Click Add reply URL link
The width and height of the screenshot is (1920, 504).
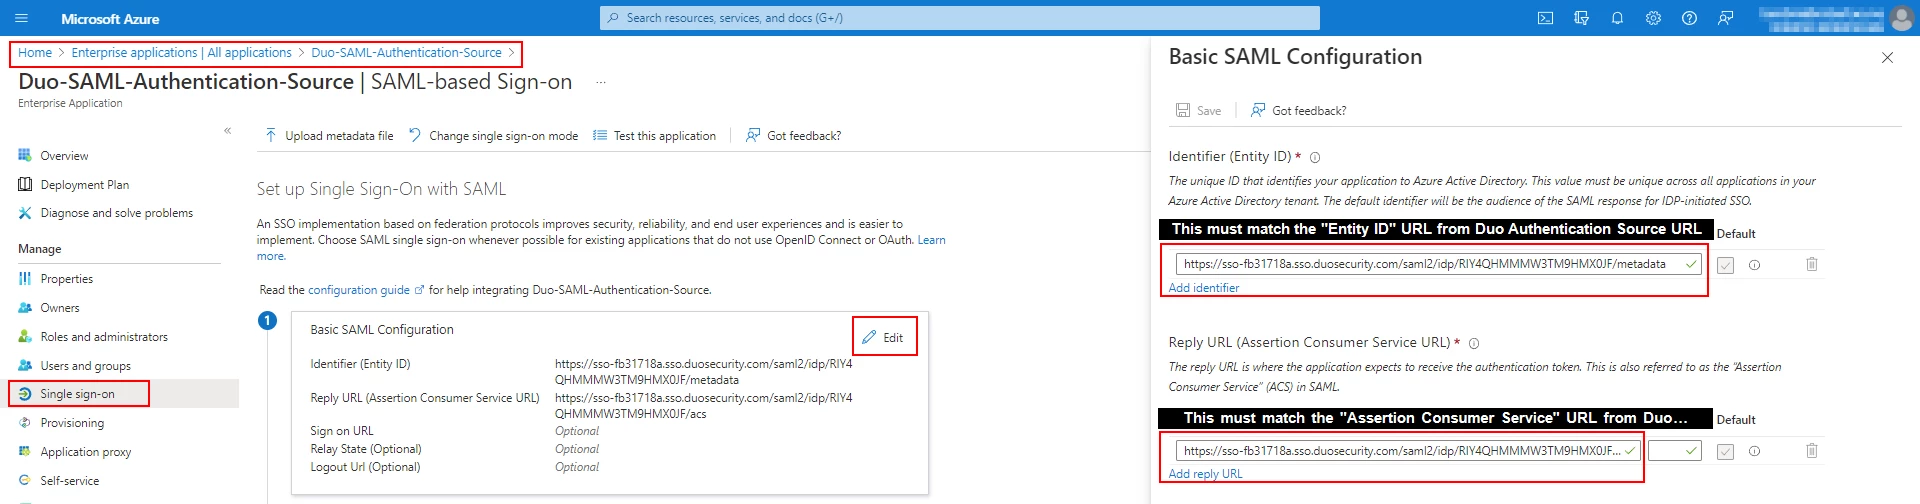click(1205, 474)
